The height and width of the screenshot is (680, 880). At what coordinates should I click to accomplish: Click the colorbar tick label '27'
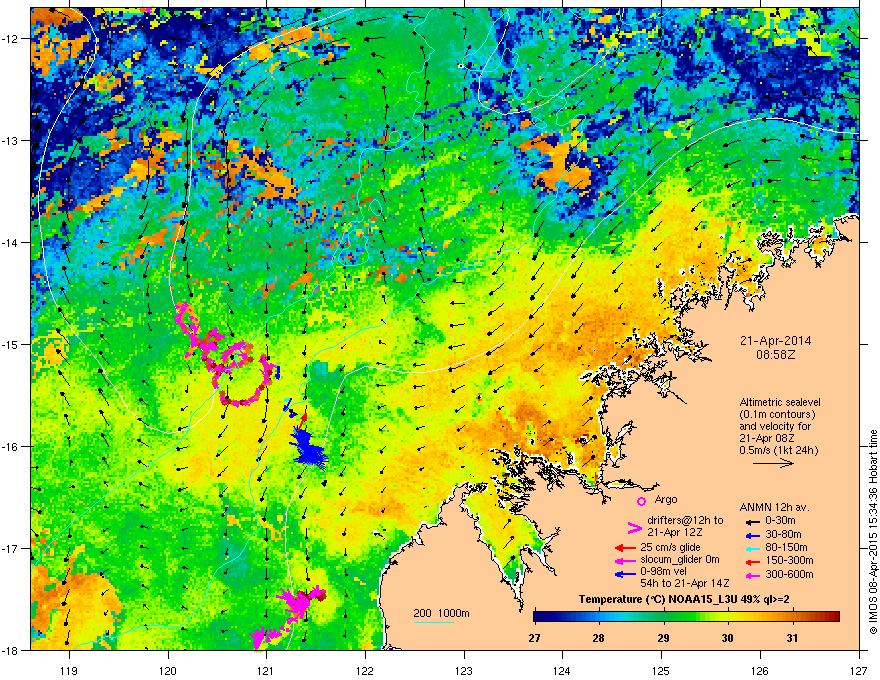534,638
